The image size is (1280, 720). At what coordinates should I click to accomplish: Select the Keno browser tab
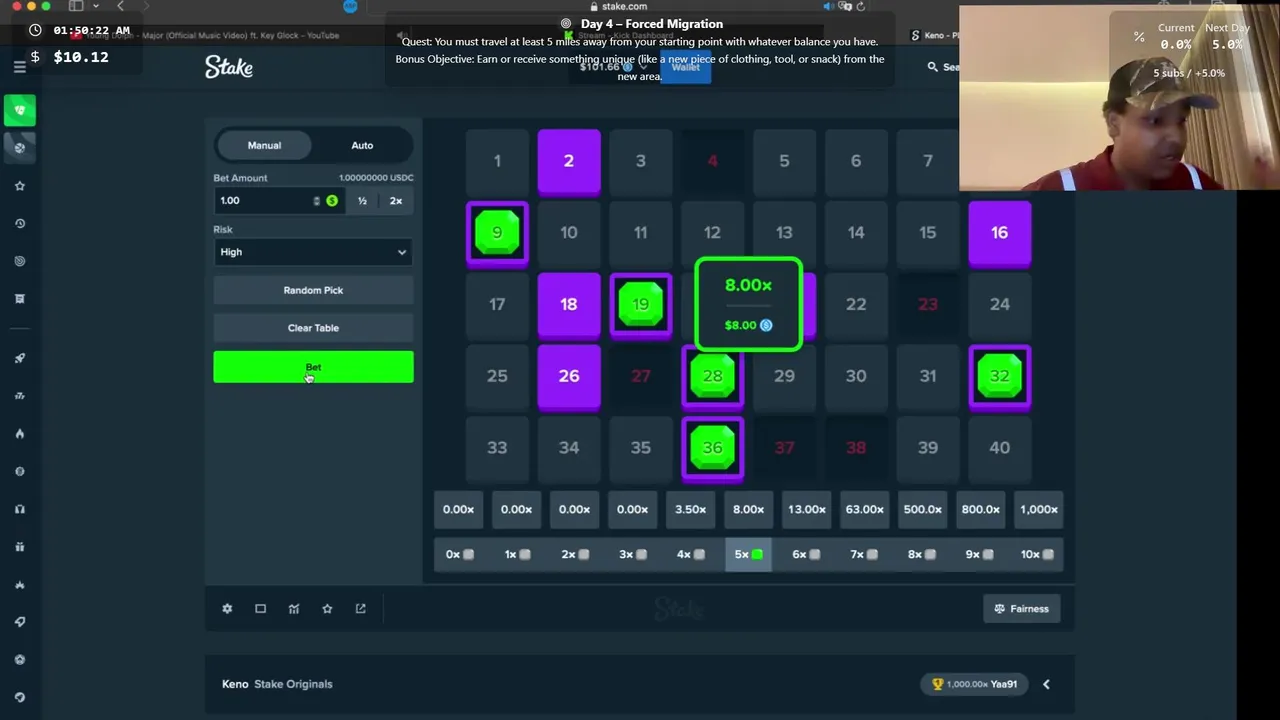933,35
